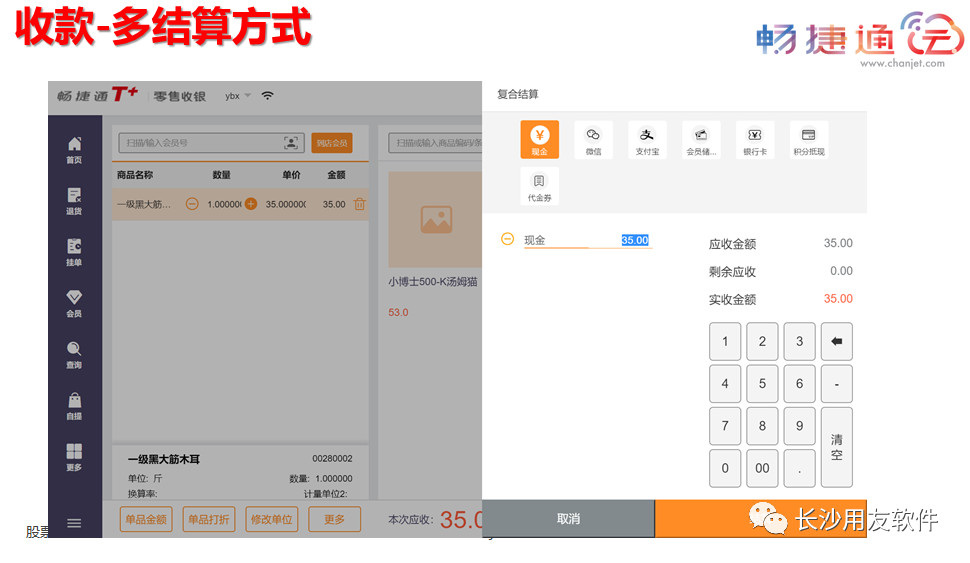The height and width of the screenshot is (563, 970).
Task: Tap the 清空 clear key
Action: [836, 447]
